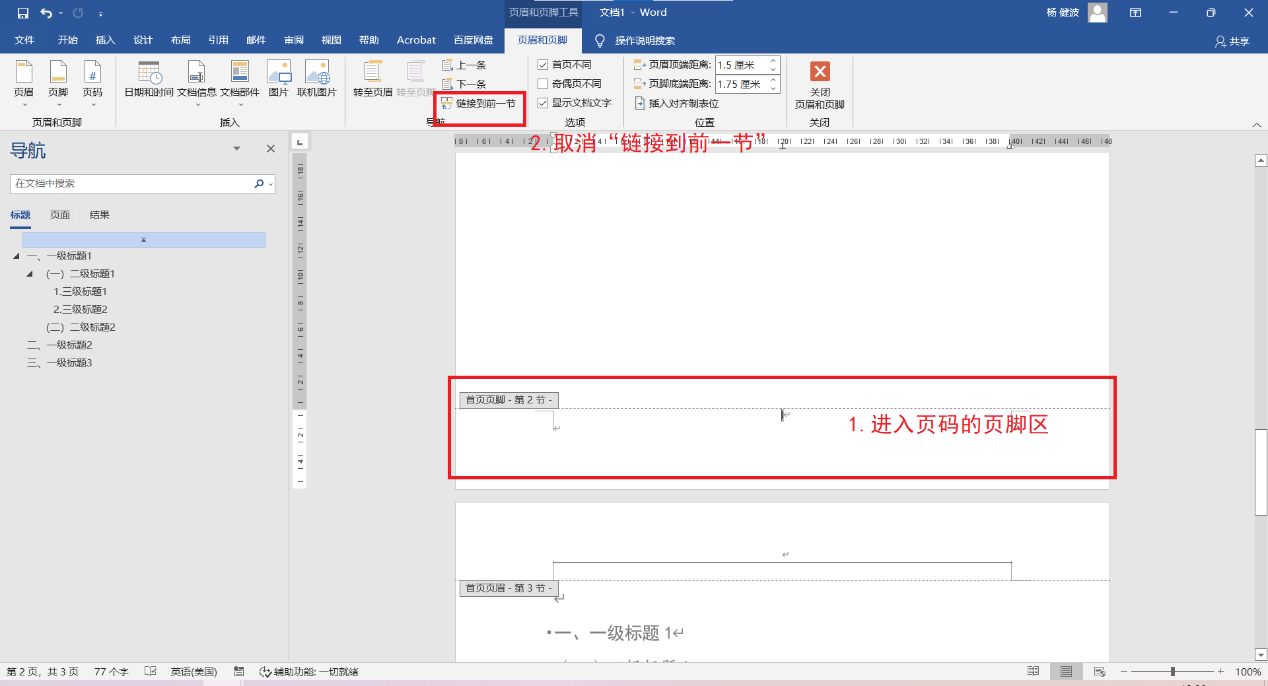Screen dimensions: 1268x686
Task: Click the 页脚底端距离 value field
Action: (741, 84)
